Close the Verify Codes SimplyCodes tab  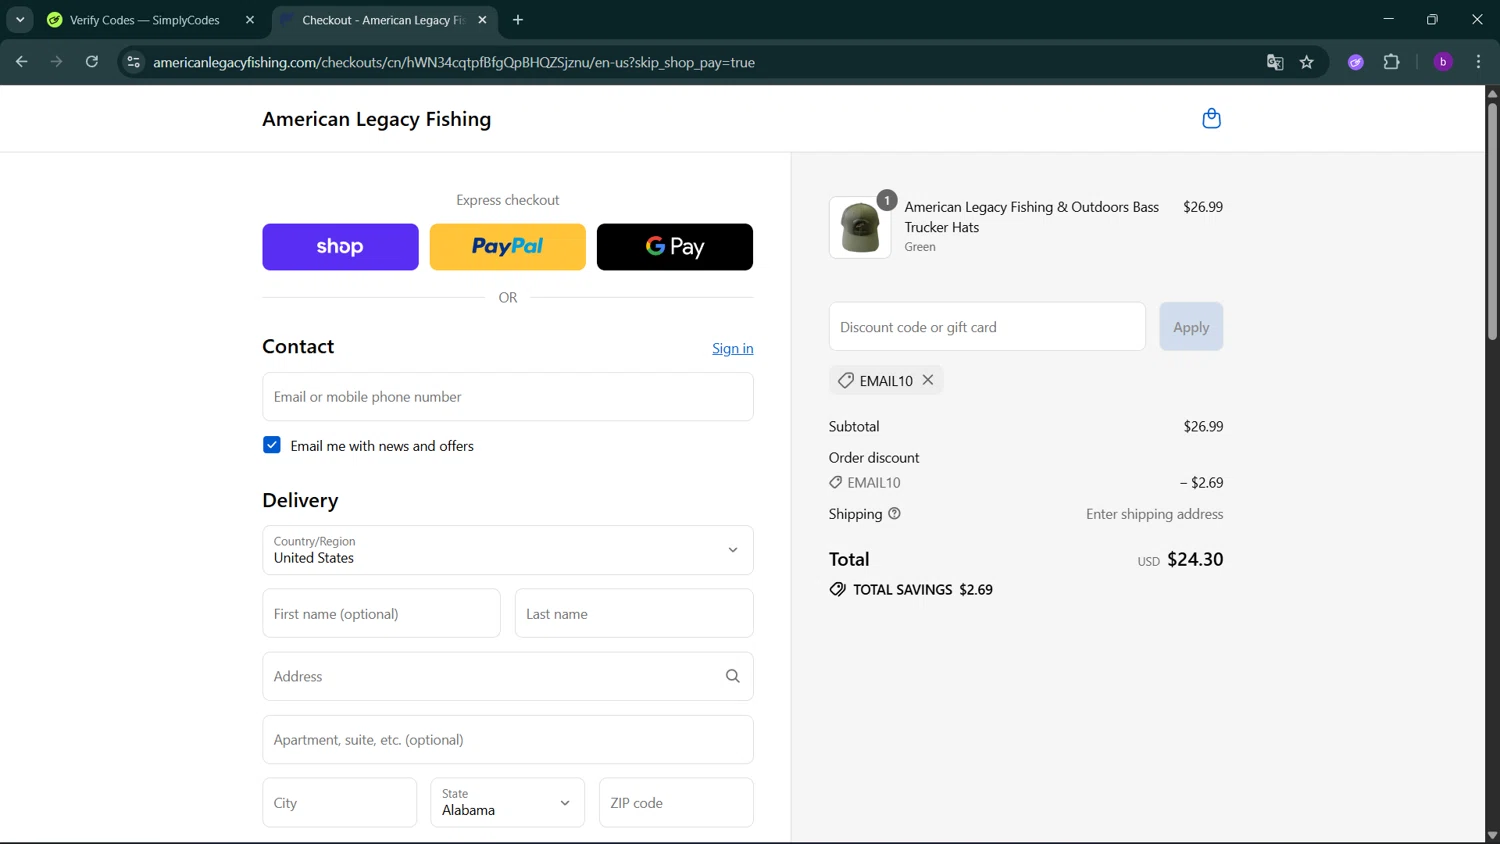click(250, 20)
